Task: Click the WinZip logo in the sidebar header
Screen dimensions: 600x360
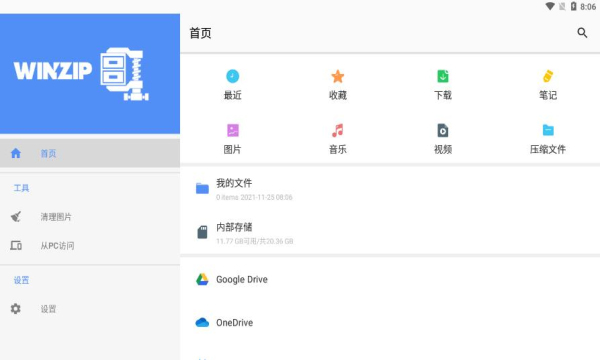Action: point(81,74)
